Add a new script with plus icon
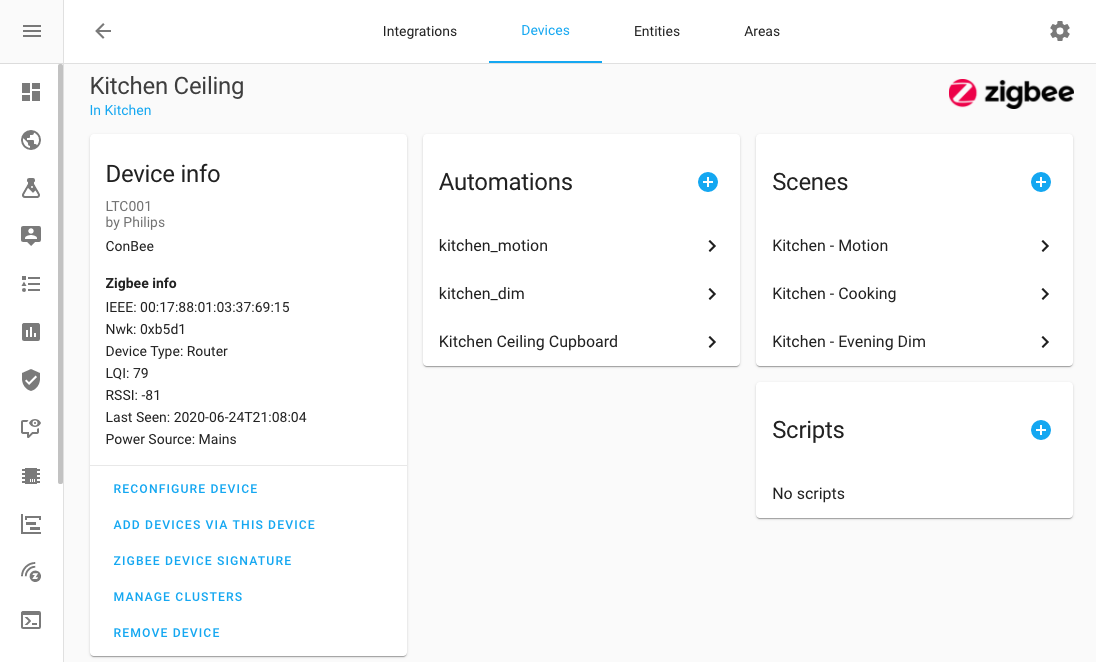Screen dimensions: 1096x662 (1041, 430)
